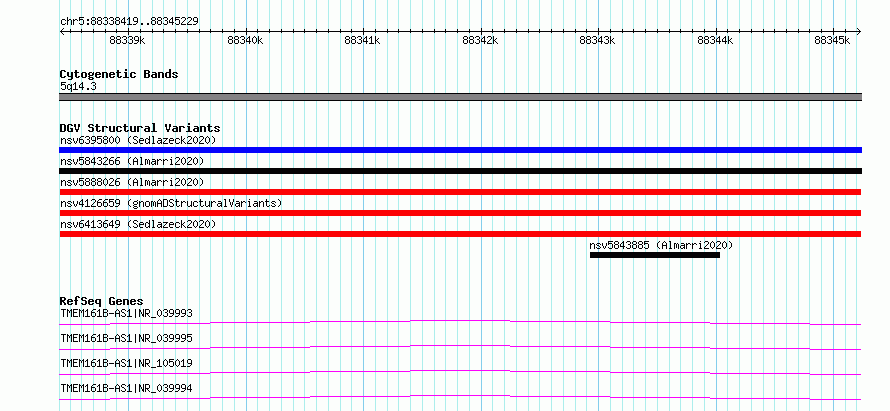The image size is (890, 411).
Task: Open the TMEM161B-AS1|NR_039995 gene label
Action: pyautogui.click(x=126, y=338)
